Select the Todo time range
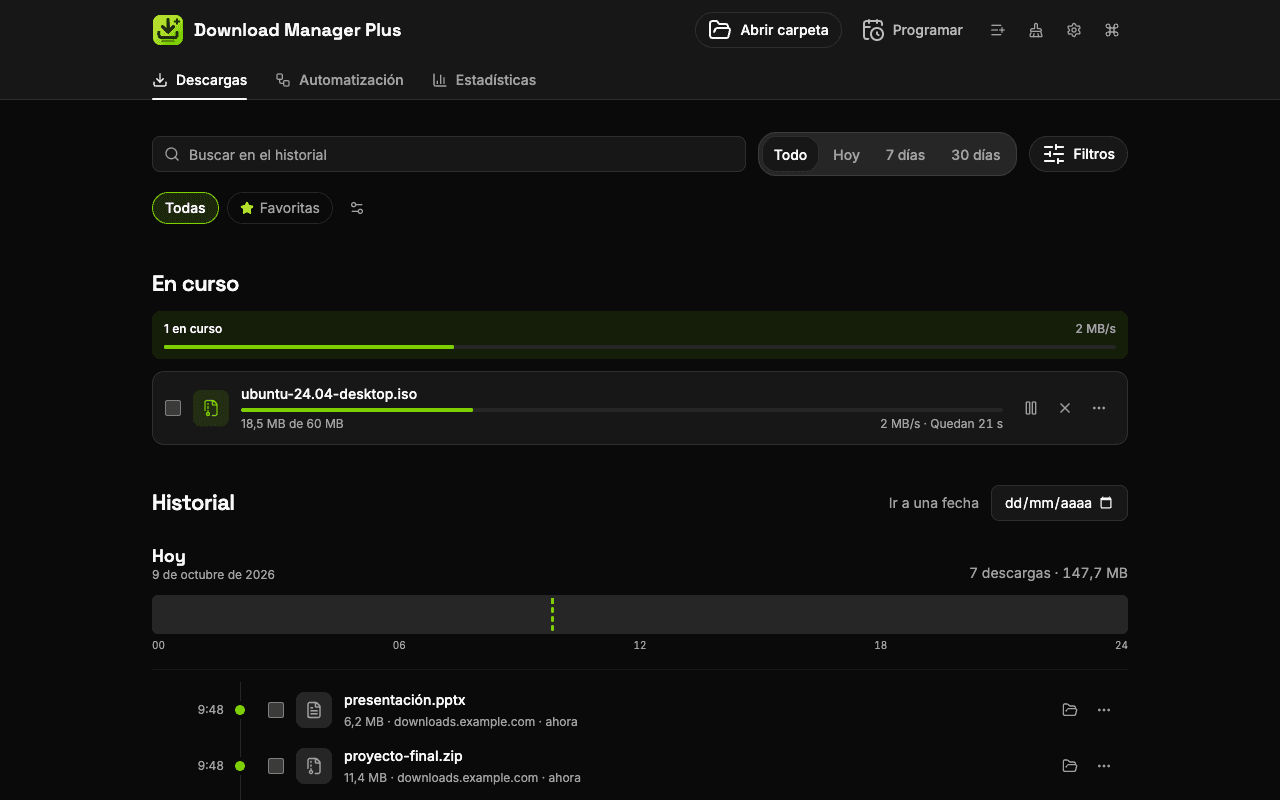The image size is (1280, 800). (790, 155)
